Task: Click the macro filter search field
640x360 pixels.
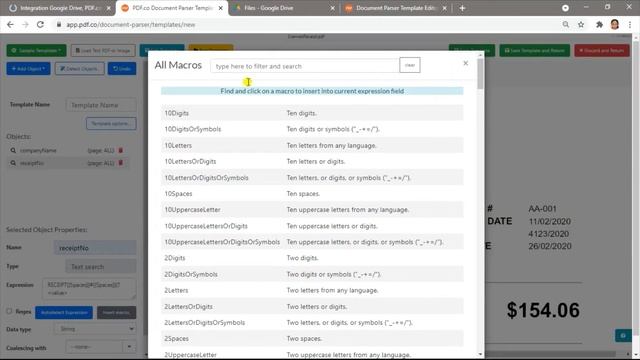Action: pos(304,66)
